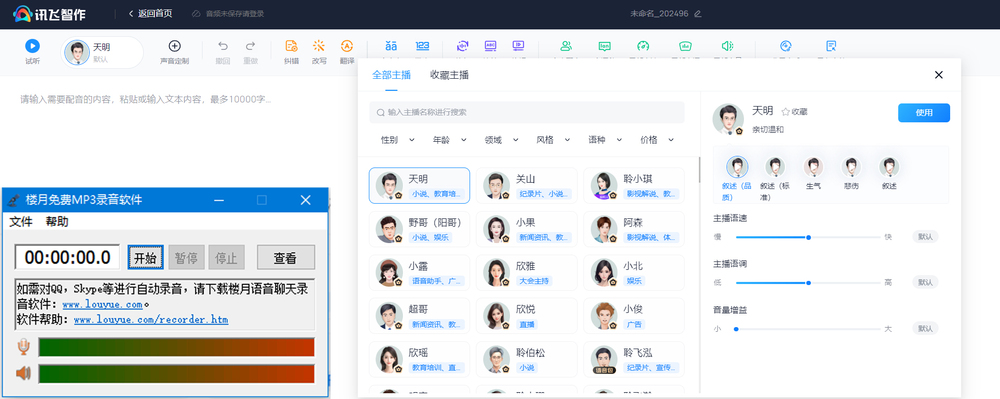Open the 声音定制 voice customization icon

click(174, 46)
